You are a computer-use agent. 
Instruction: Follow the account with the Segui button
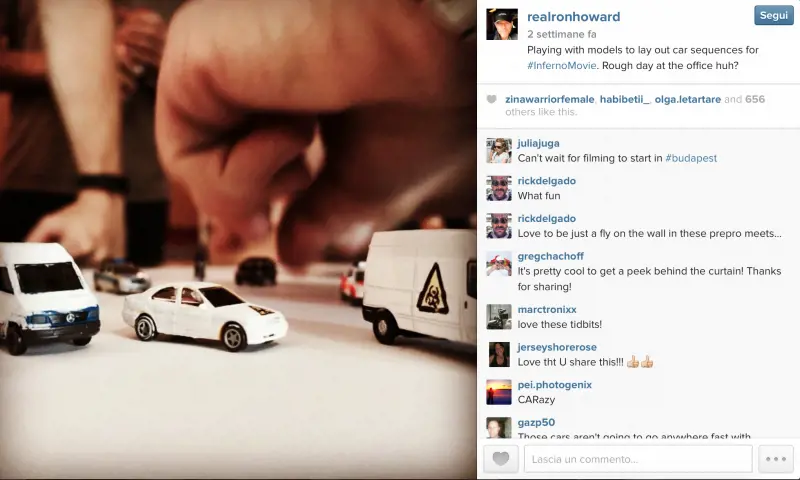[773, 15]
